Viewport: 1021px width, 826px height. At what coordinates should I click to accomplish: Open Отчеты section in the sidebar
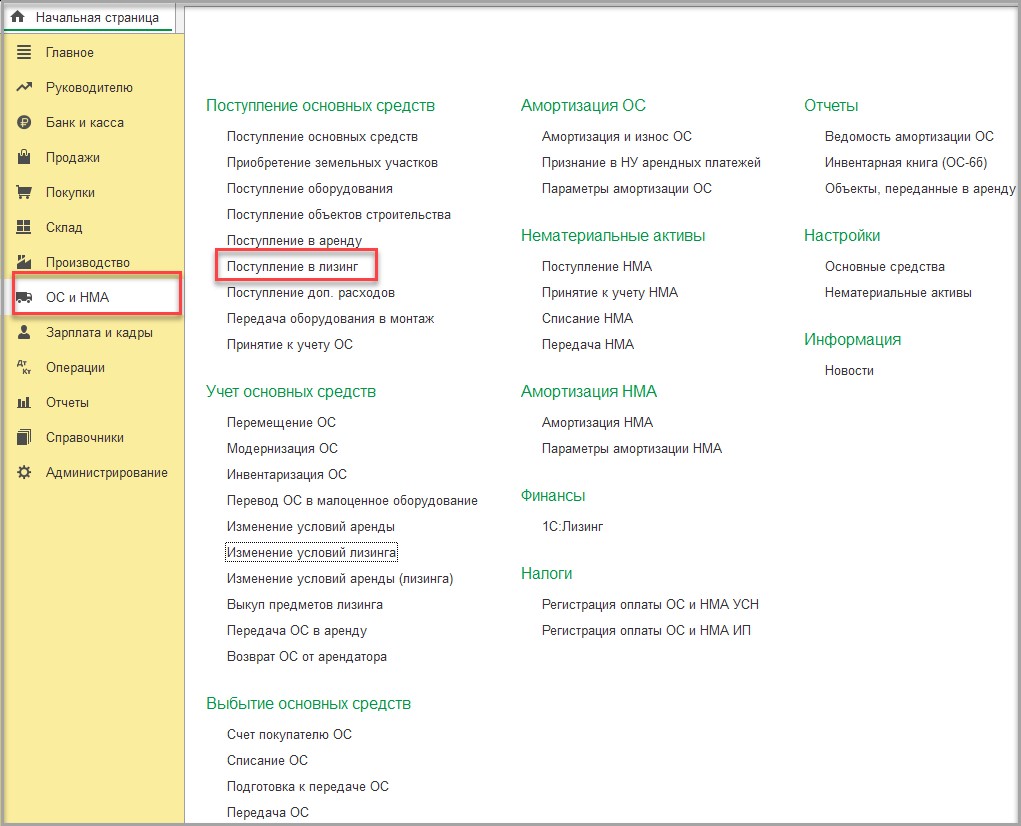(x=67, y=402)
